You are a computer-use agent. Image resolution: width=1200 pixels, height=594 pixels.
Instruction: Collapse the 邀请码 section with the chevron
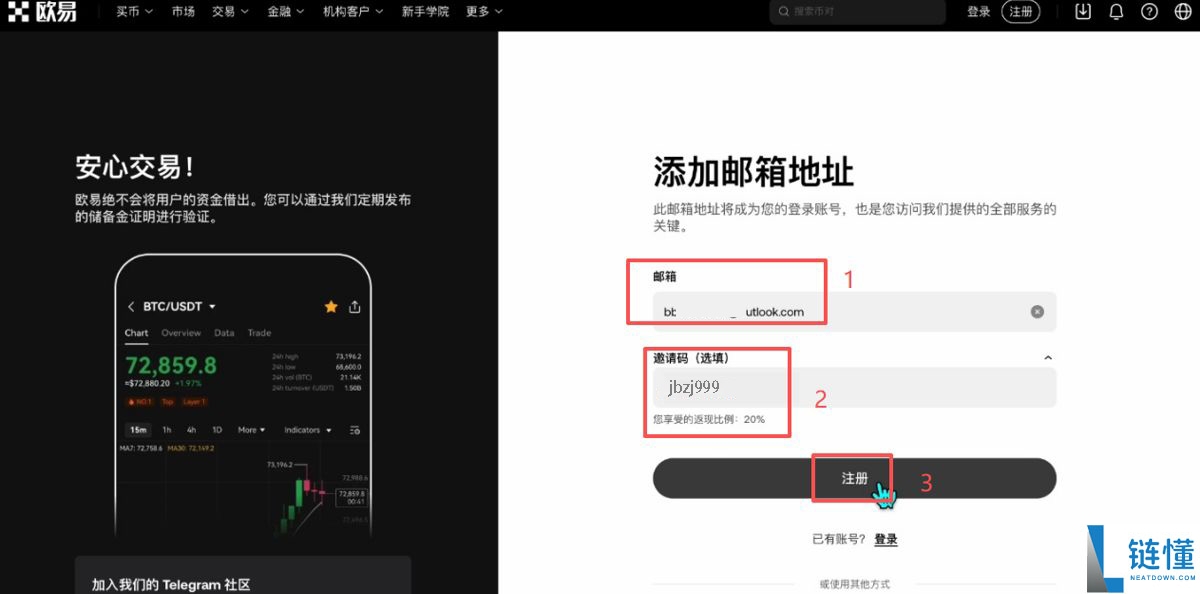[x=1047, y=357]
